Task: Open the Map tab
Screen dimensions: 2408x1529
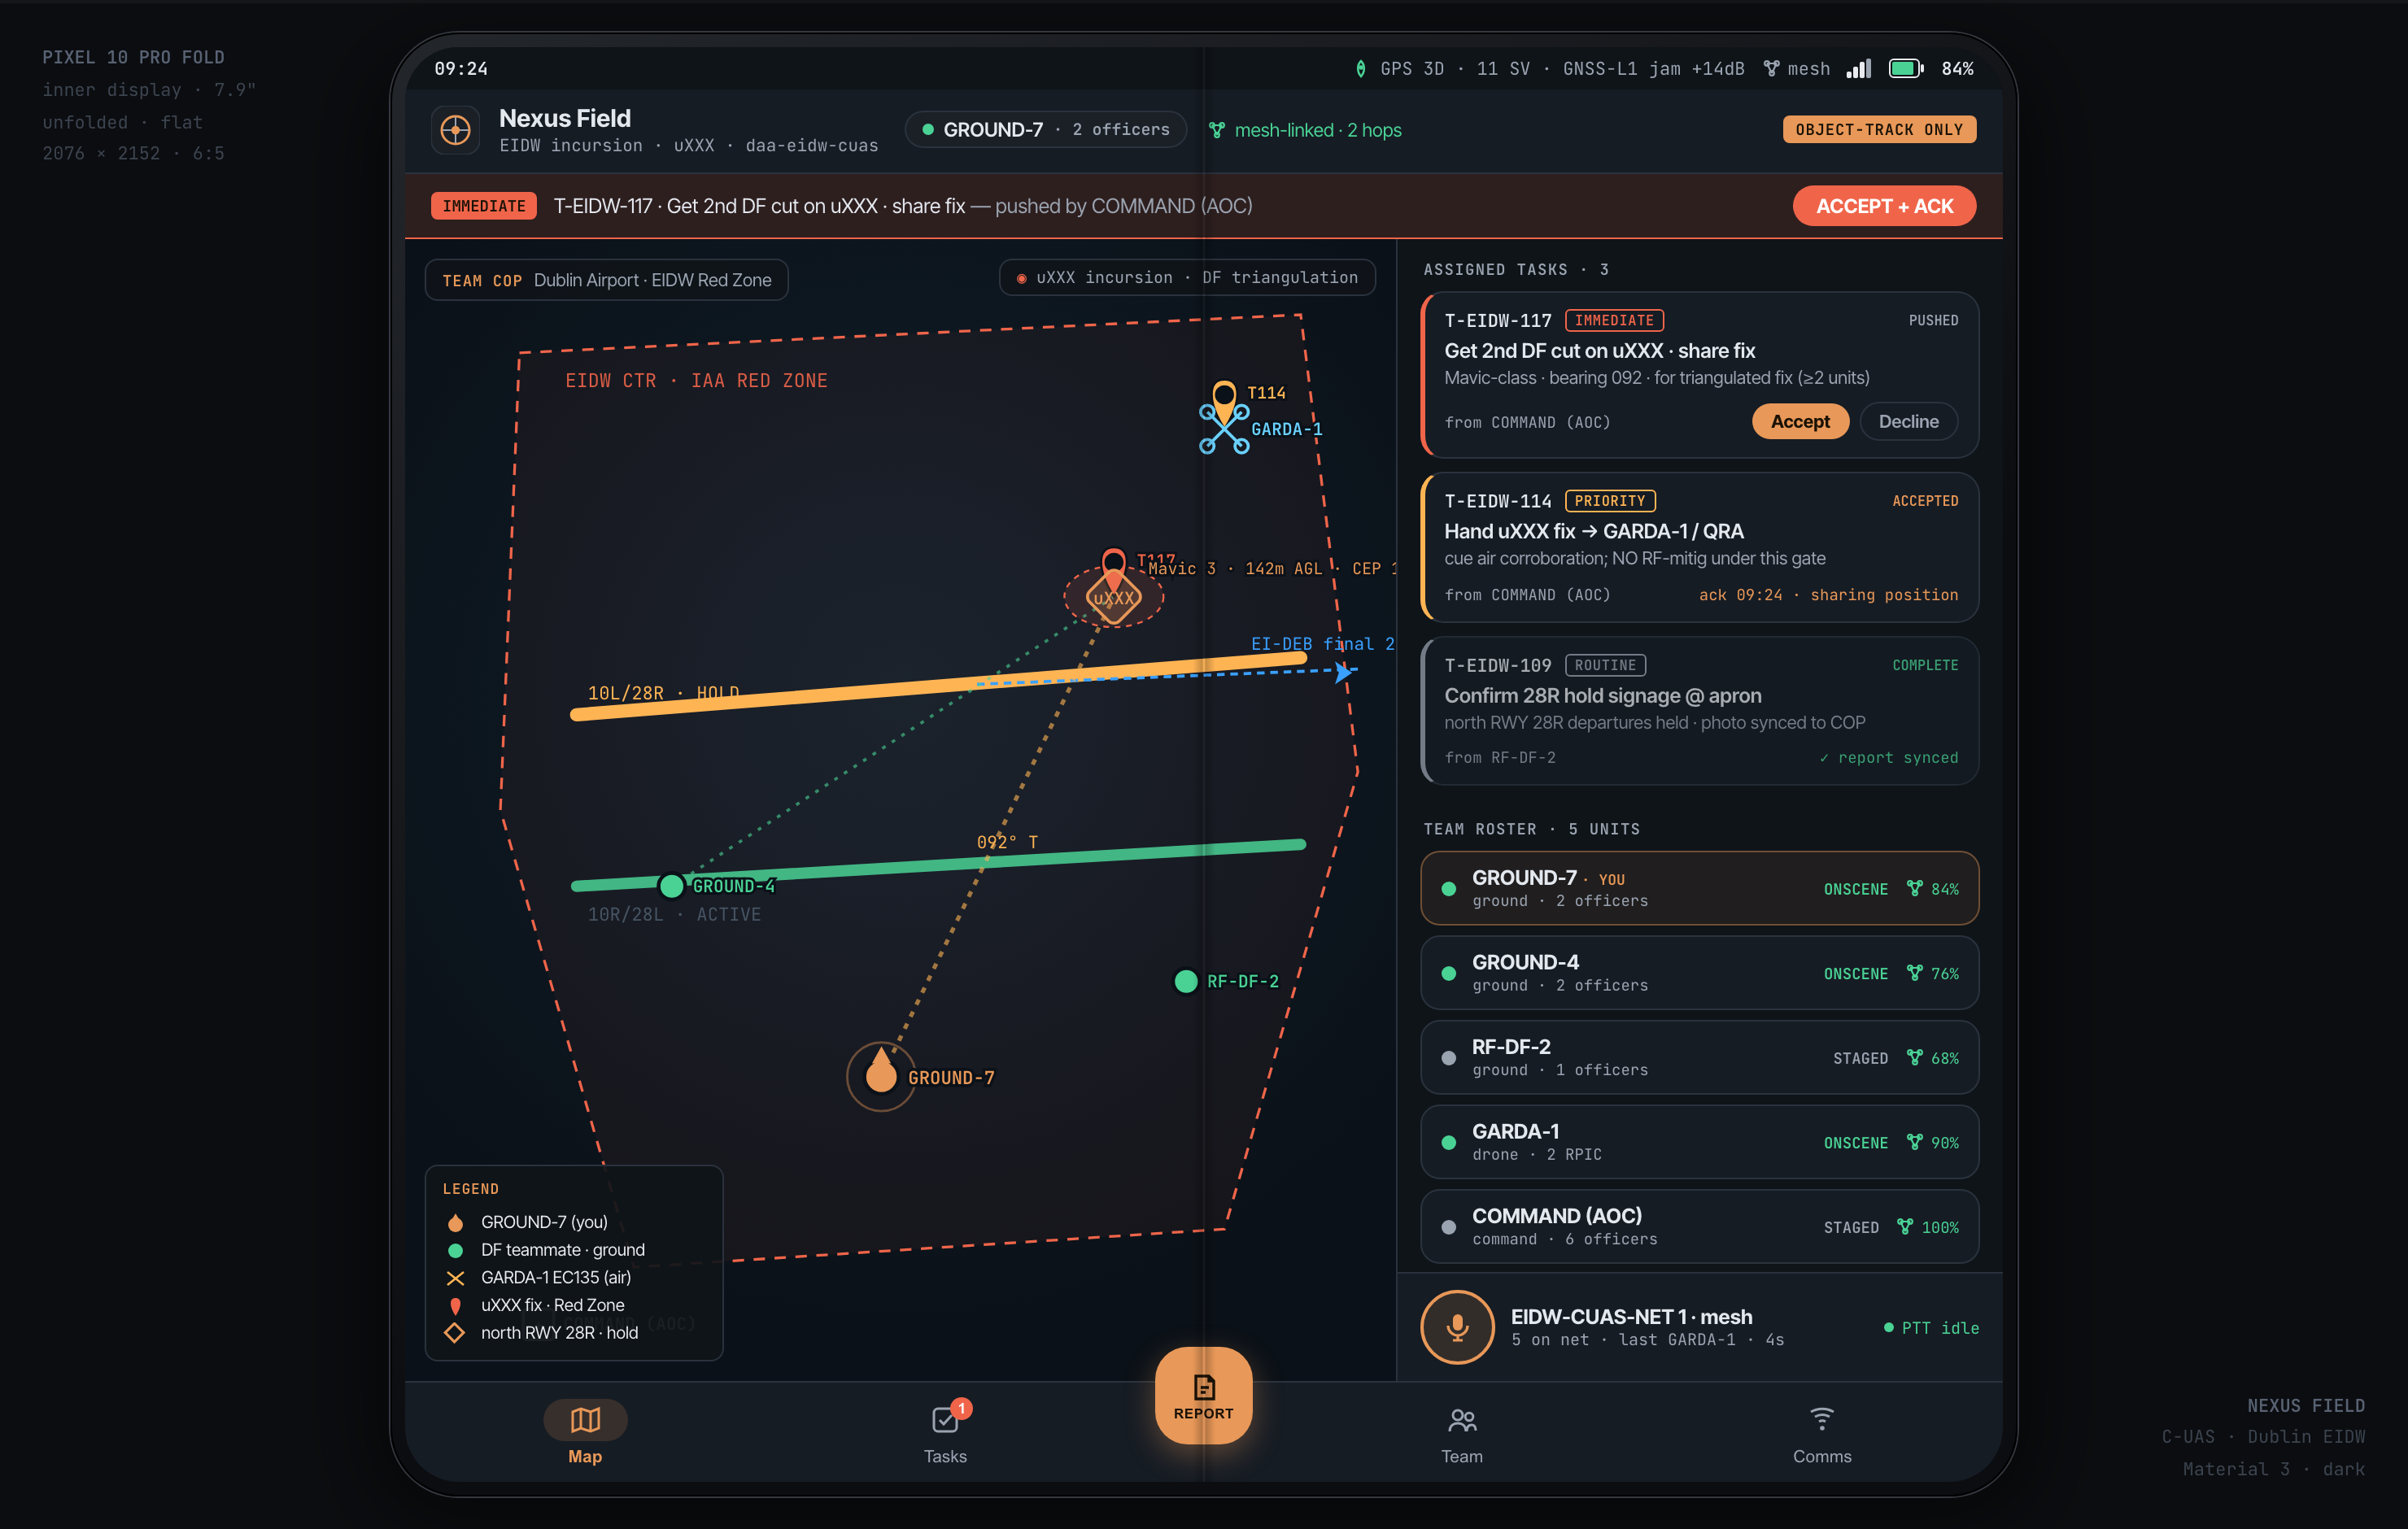Action: tap(585, 1432)
